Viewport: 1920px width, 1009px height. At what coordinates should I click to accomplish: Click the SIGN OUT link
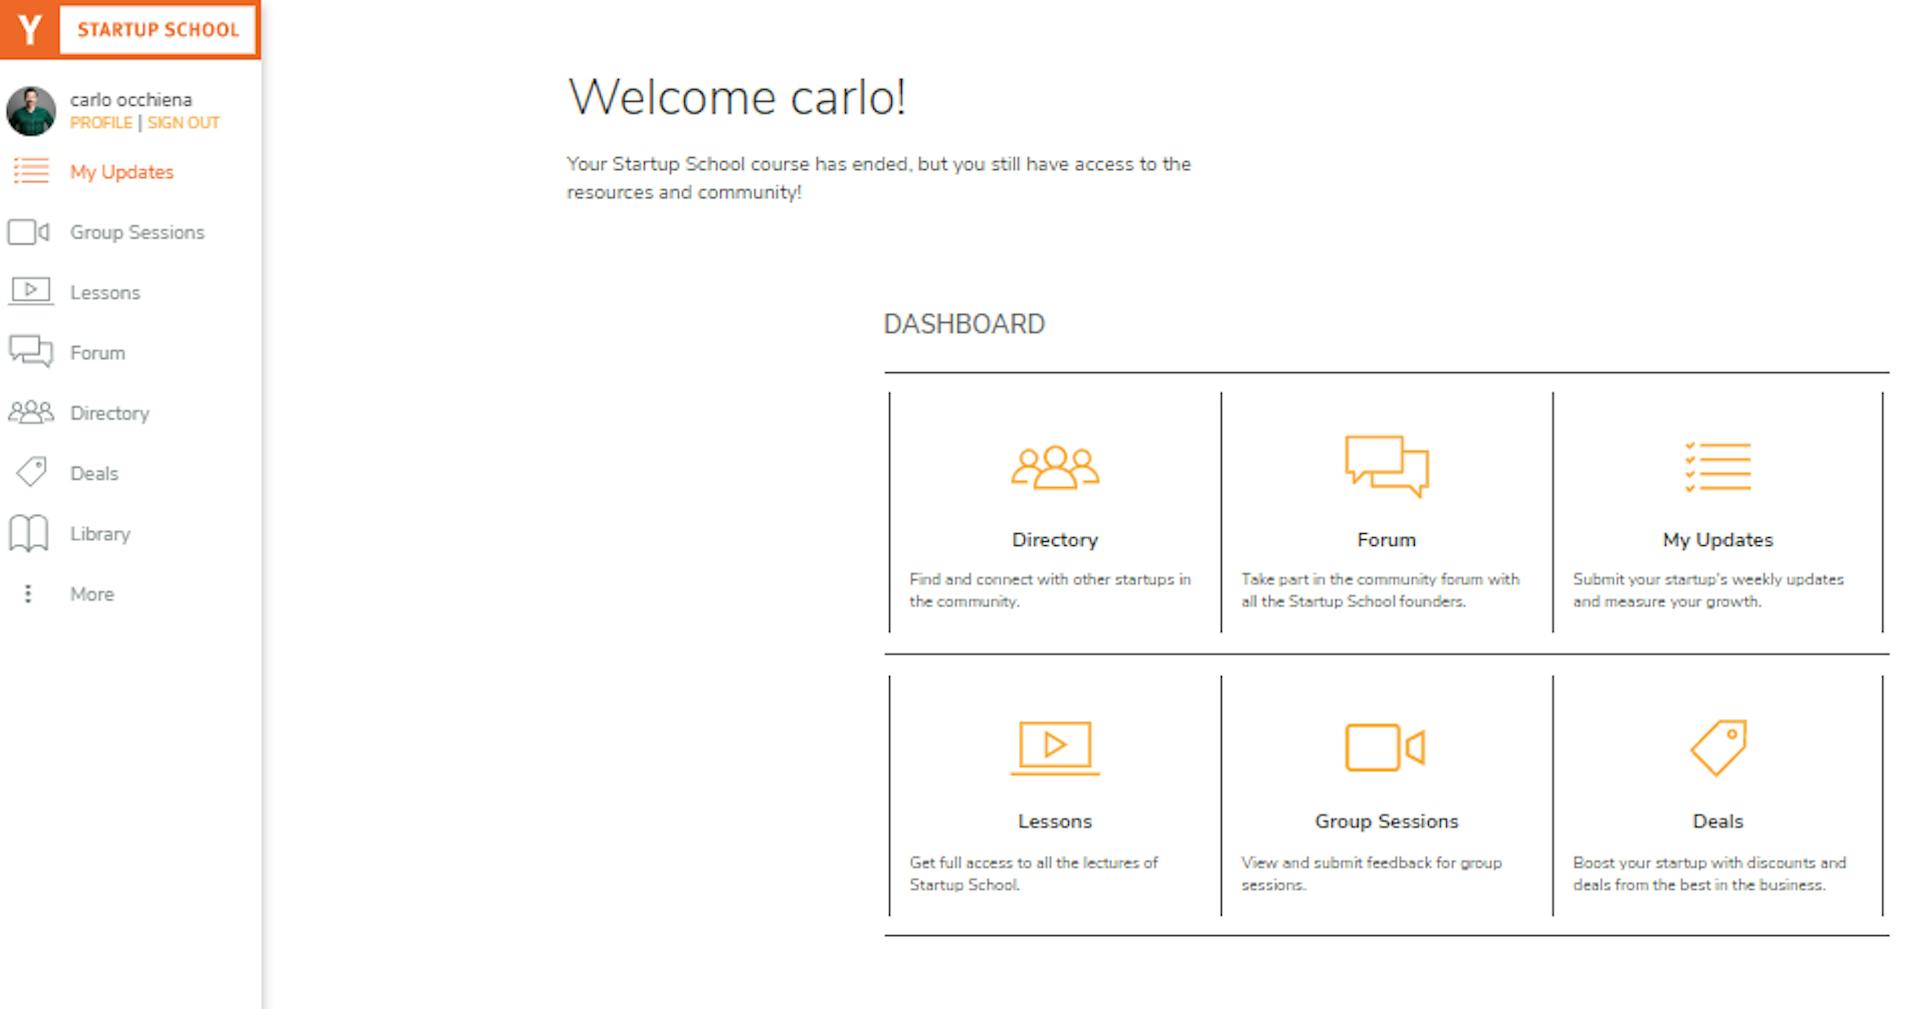click(183, 123)
